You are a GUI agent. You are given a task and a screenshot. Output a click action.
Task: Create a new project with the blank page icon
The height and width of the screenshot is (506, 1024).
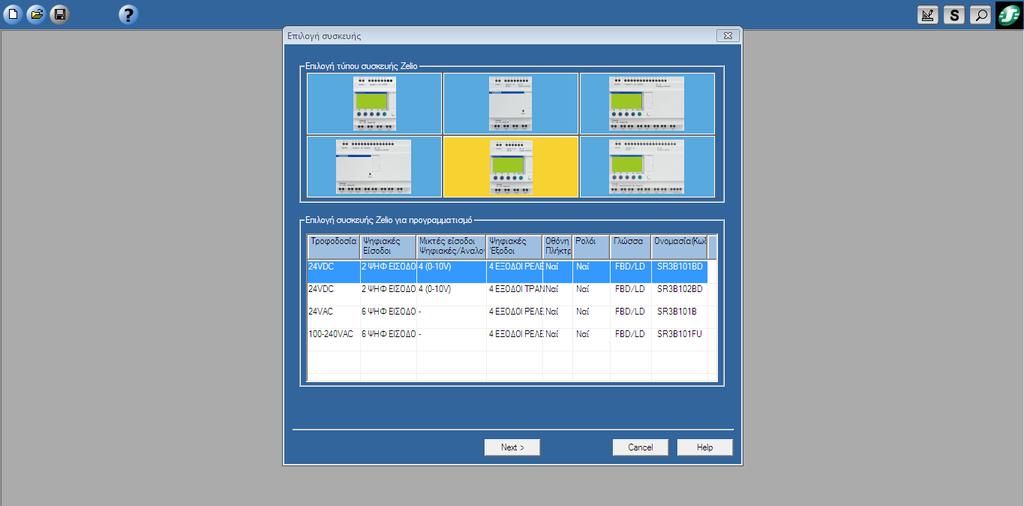[12, 14]
